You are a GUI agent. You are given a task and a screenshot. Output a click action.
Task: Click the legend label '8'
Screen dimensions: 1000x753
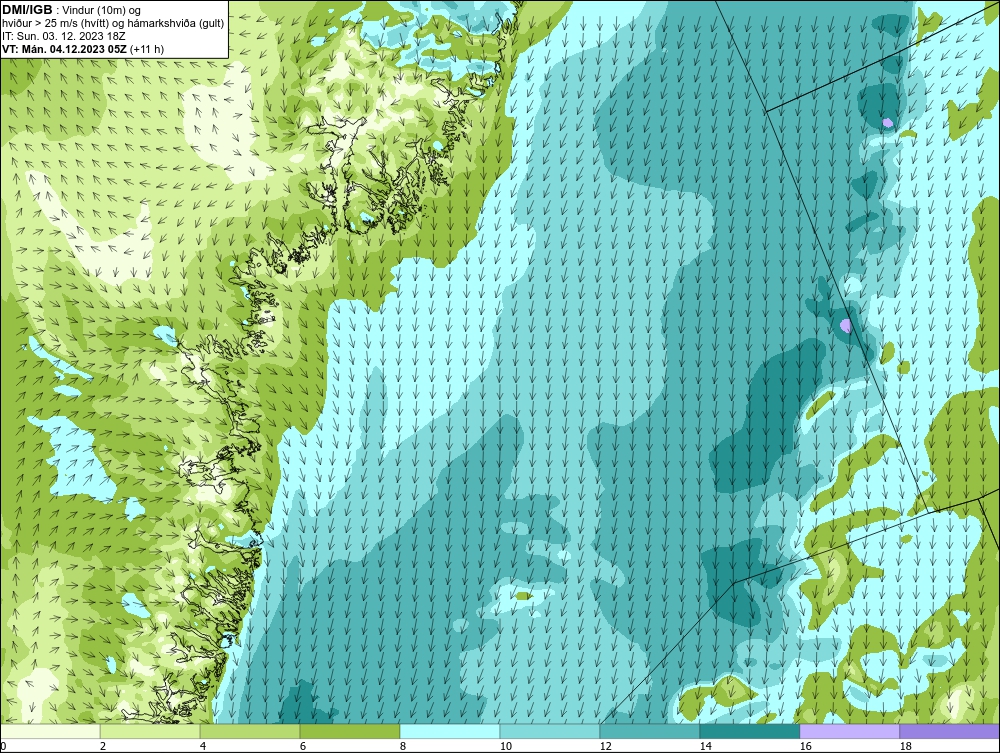[402, 746]
